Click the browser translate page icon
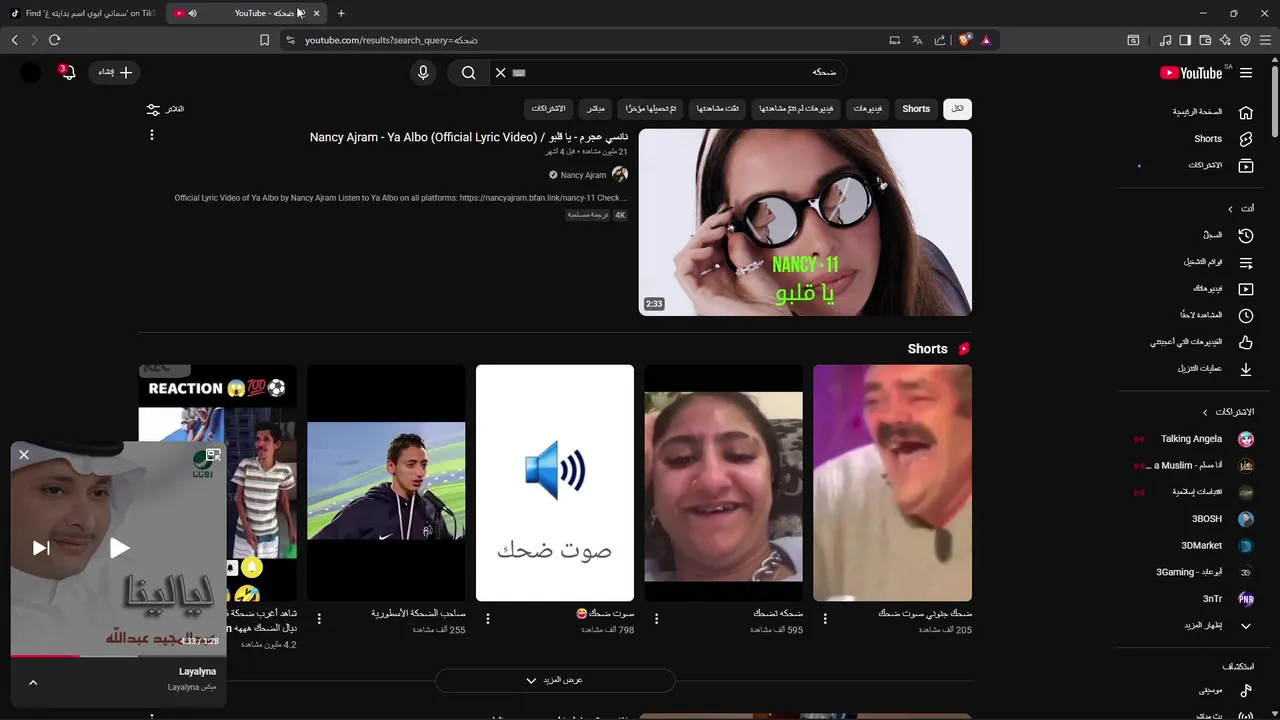The height and width of the screenshot is (720, 1280). tap(917, 40)
